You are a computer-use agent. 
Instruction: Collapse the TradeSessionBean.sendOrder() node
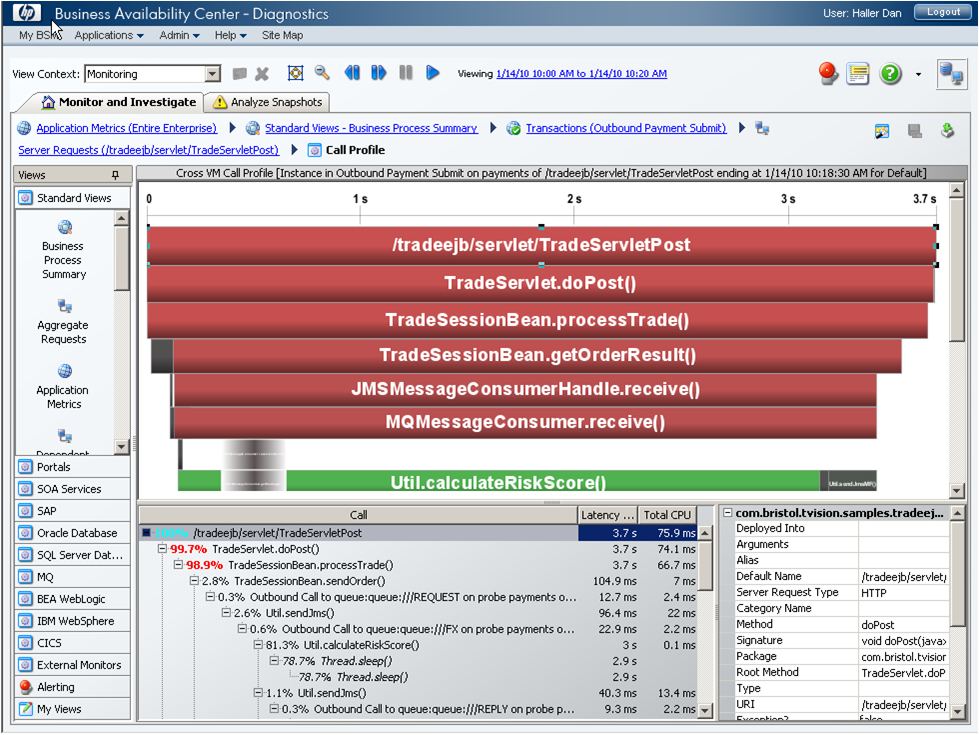pos(194,581)
